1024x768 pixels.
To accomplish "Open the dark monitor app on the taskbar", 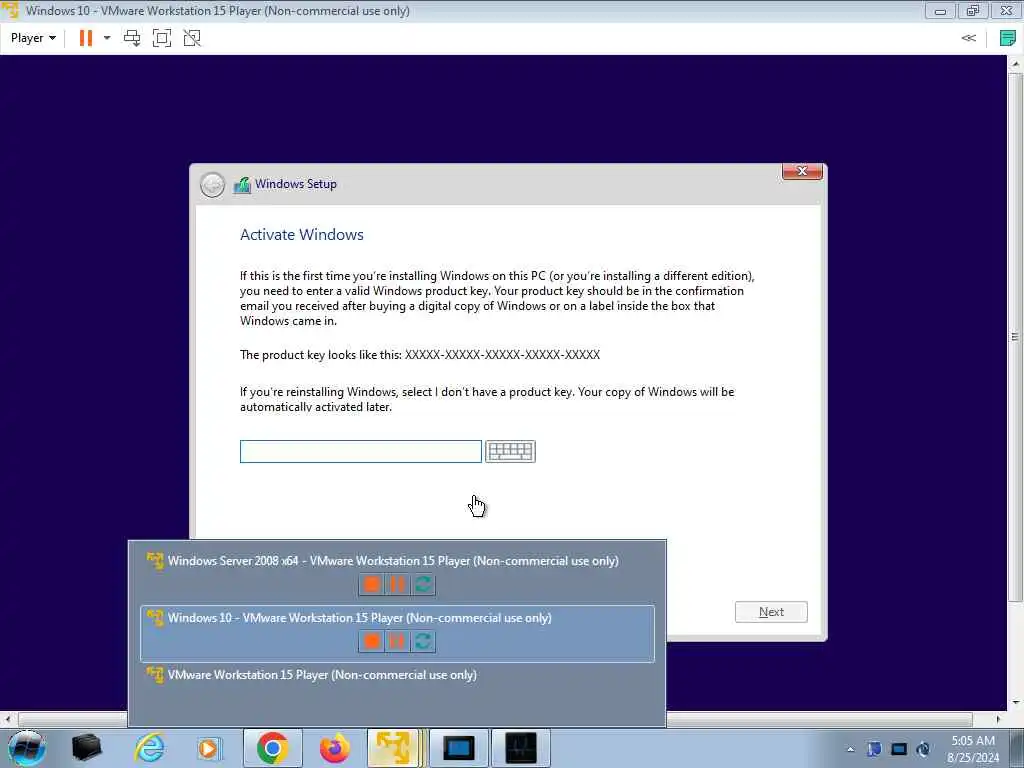I will [x=520, y=748].
